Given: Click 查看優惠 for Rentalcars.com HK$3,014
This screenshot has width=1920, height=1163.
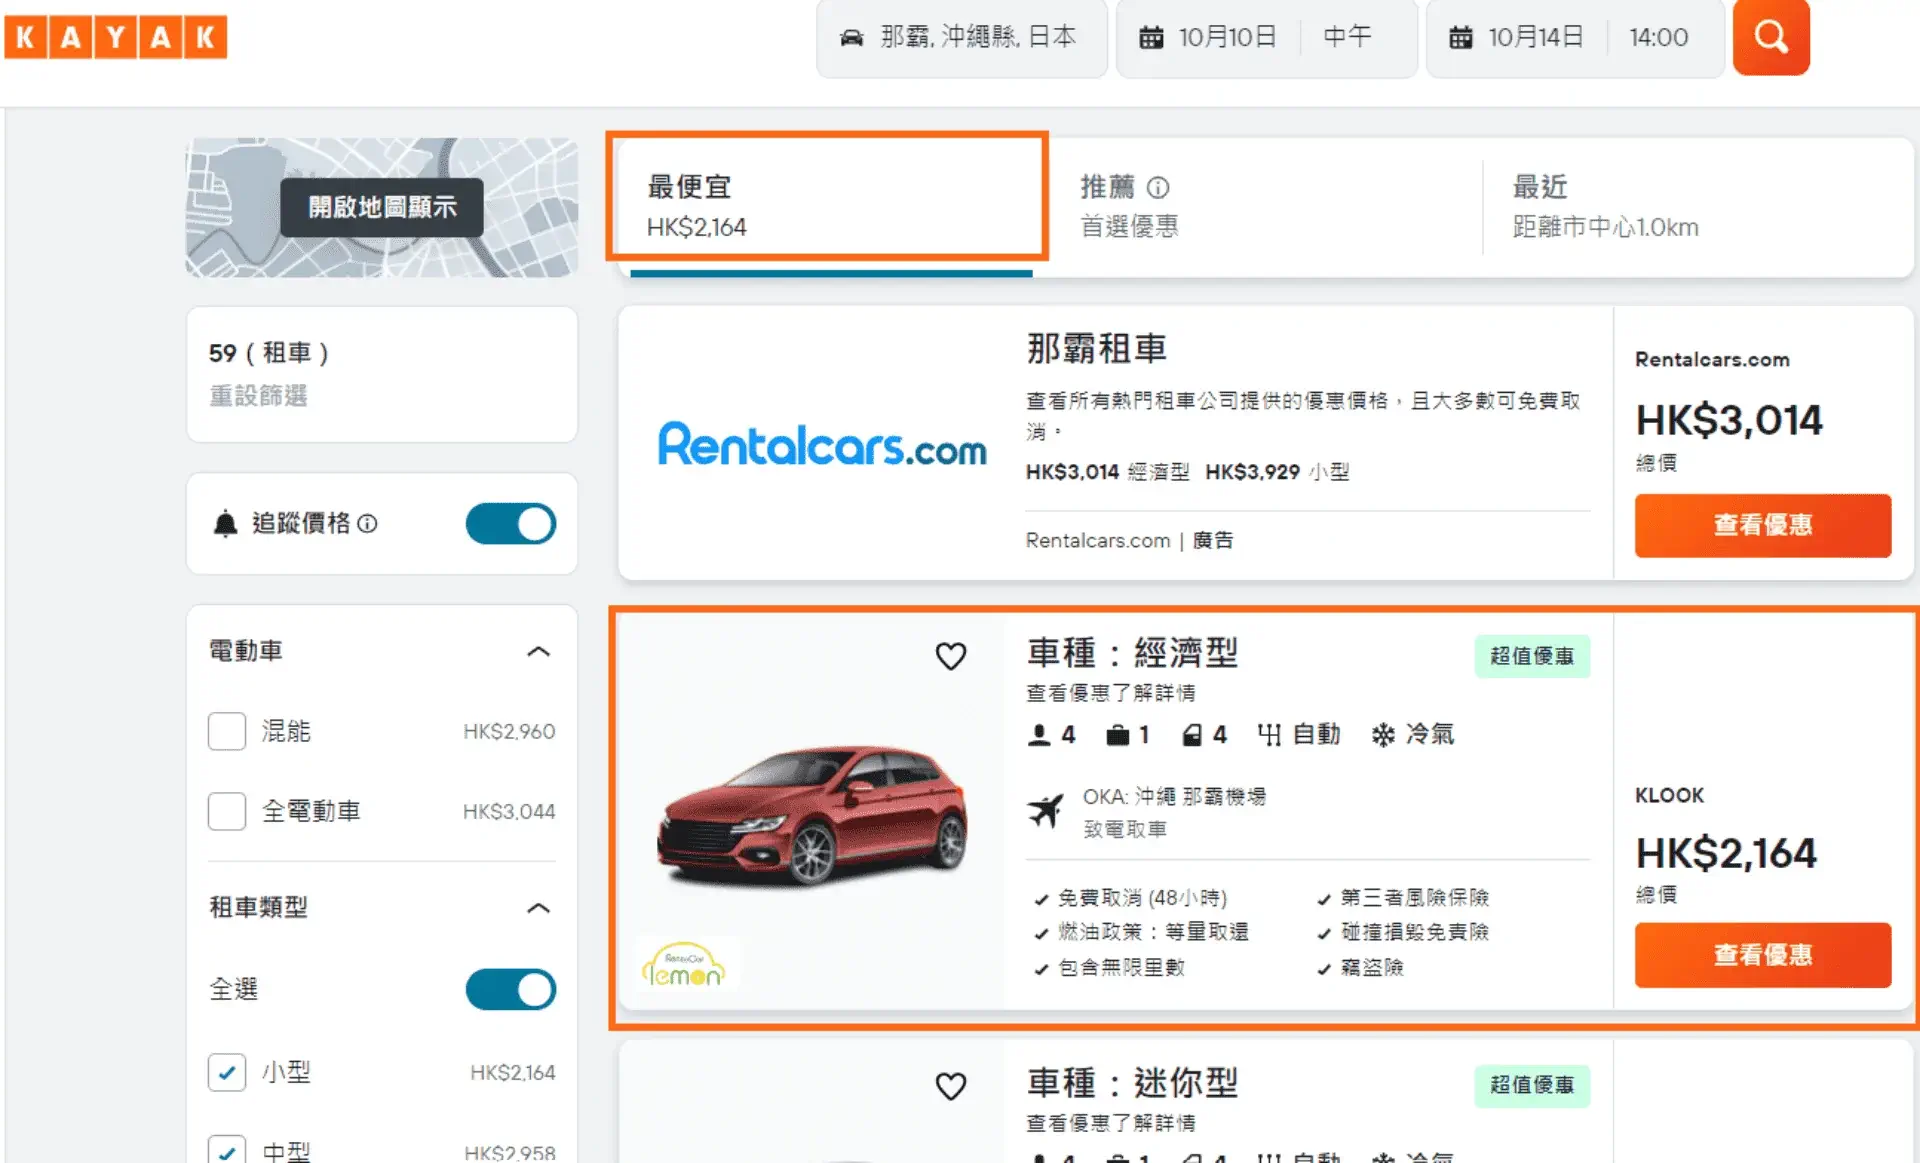Looking at the screenshot, I should point(1763,525).
